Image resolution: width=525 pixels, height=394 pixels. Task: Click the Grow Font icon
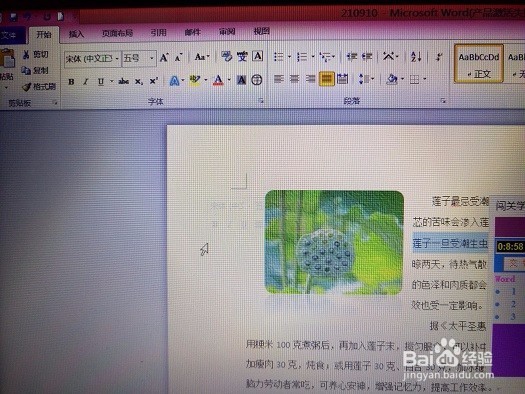pos(164,58)
